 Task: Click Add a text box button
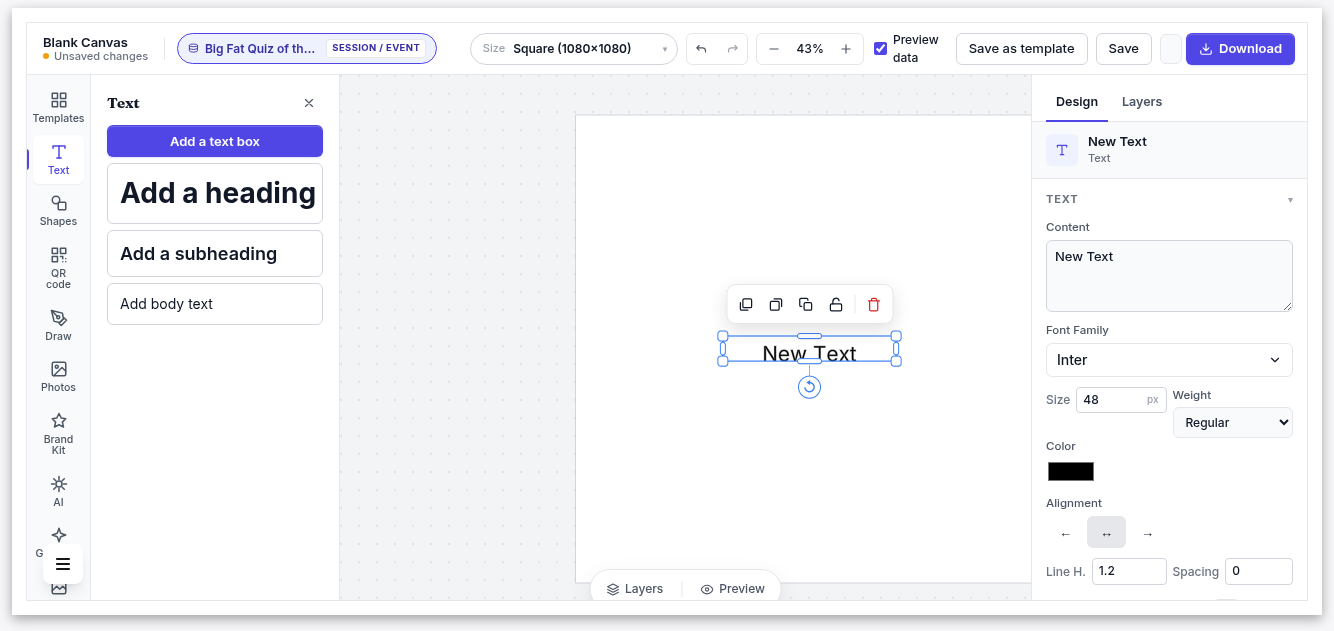(x=215, y=141)
